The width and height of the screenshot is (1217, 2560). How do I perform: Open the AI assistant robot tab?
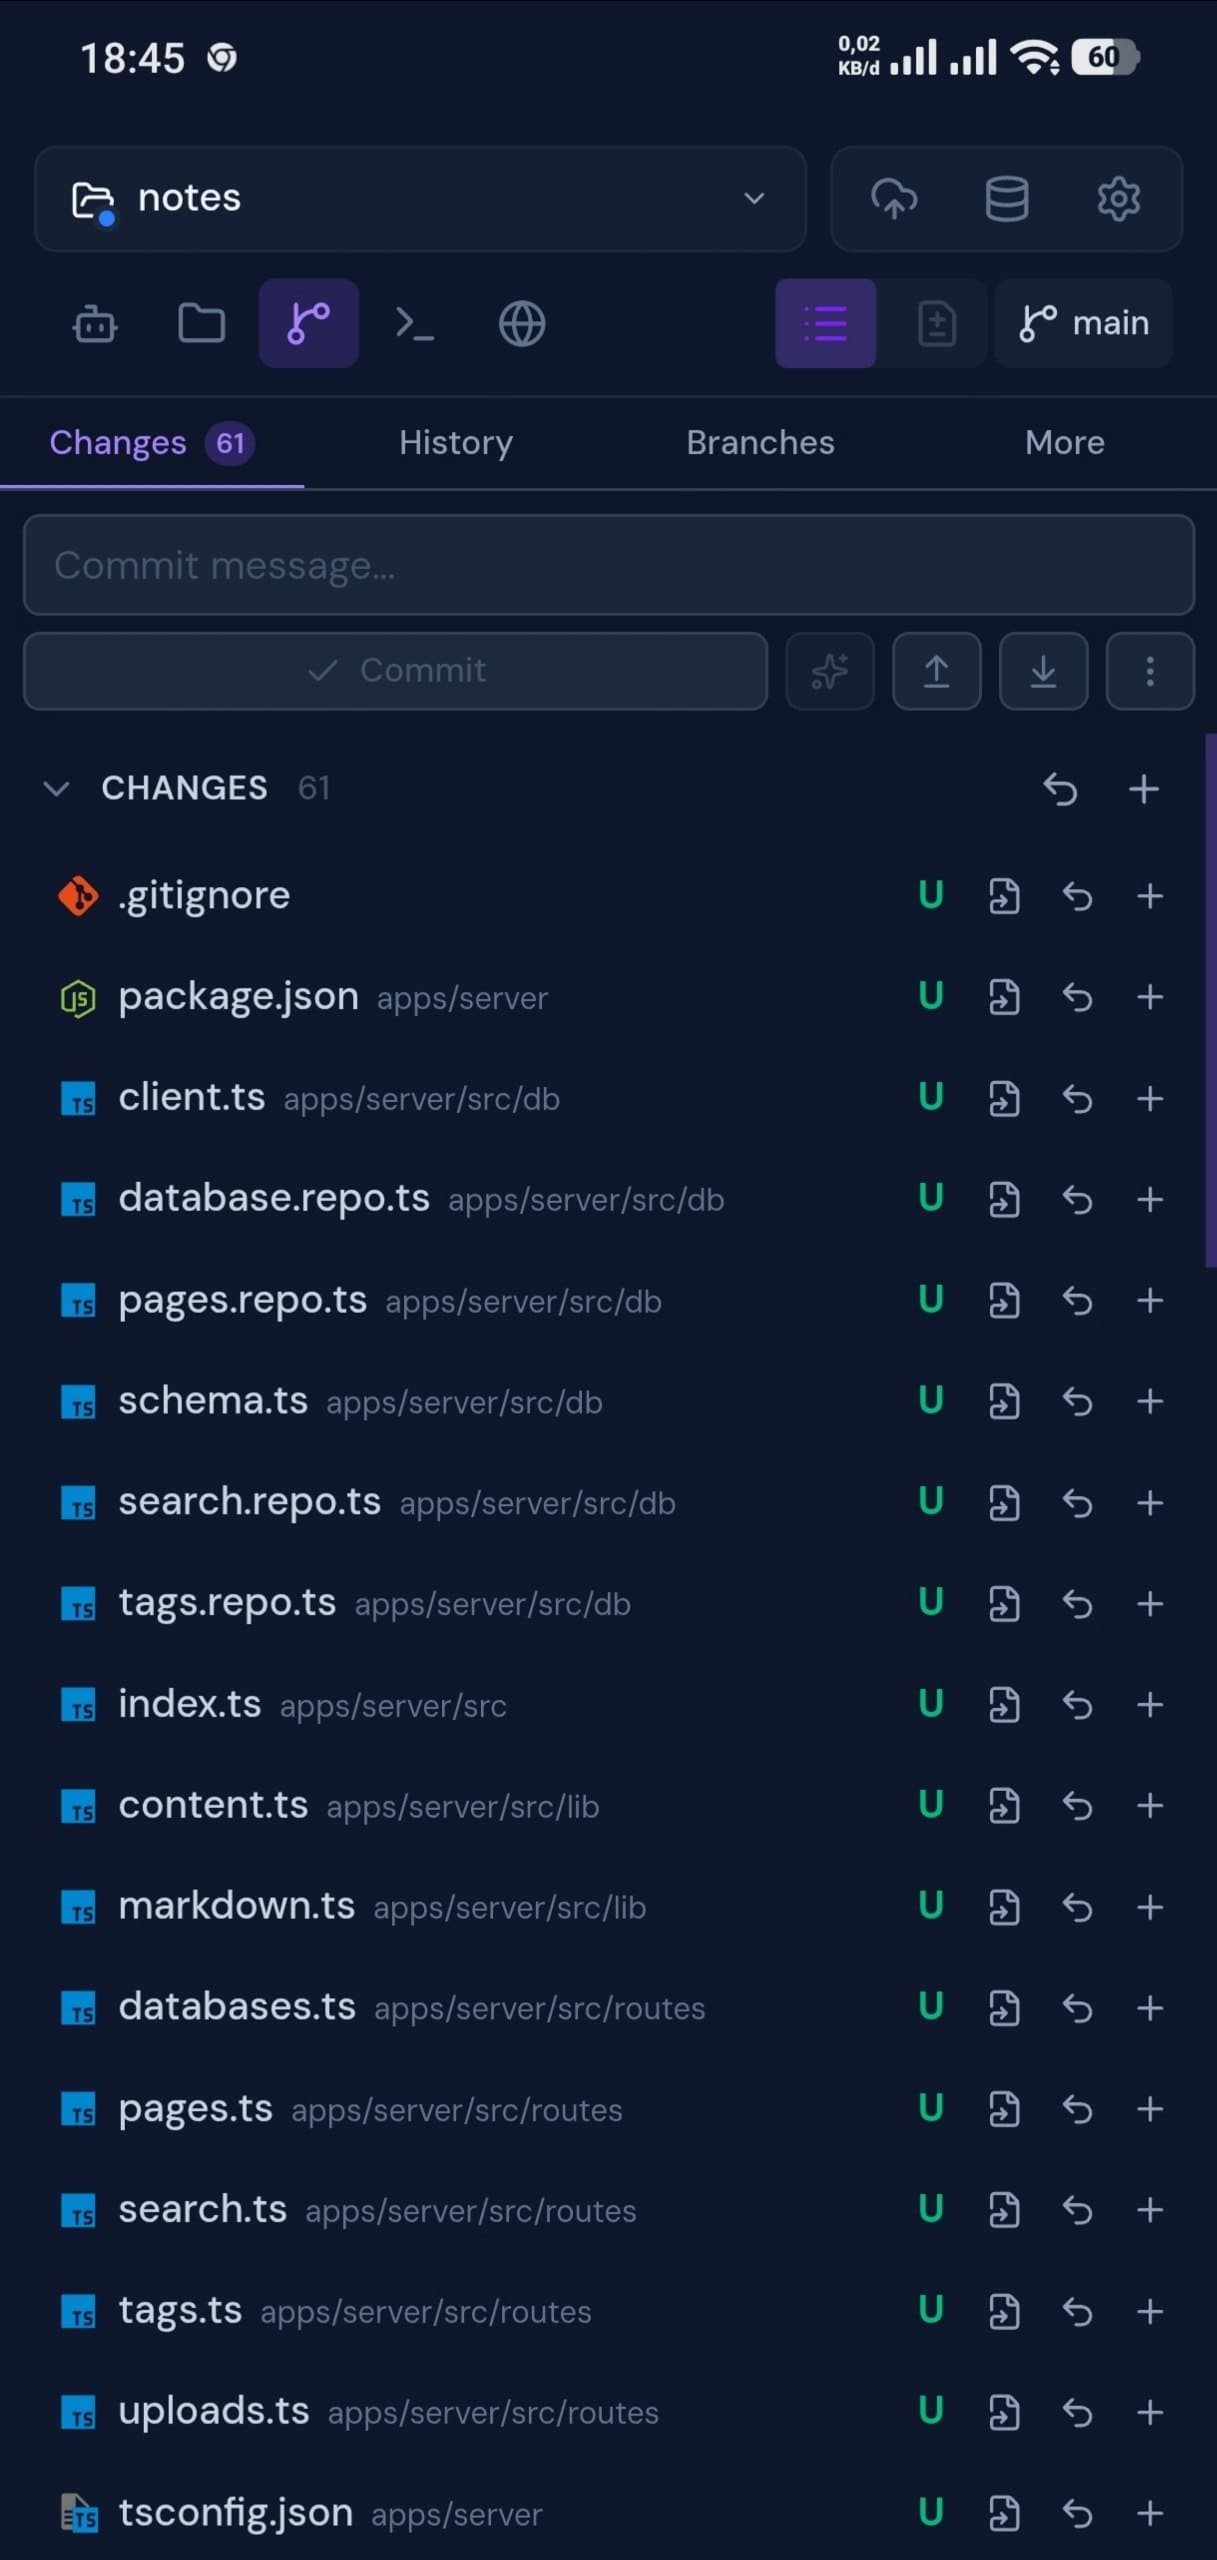tap(95, 324)
